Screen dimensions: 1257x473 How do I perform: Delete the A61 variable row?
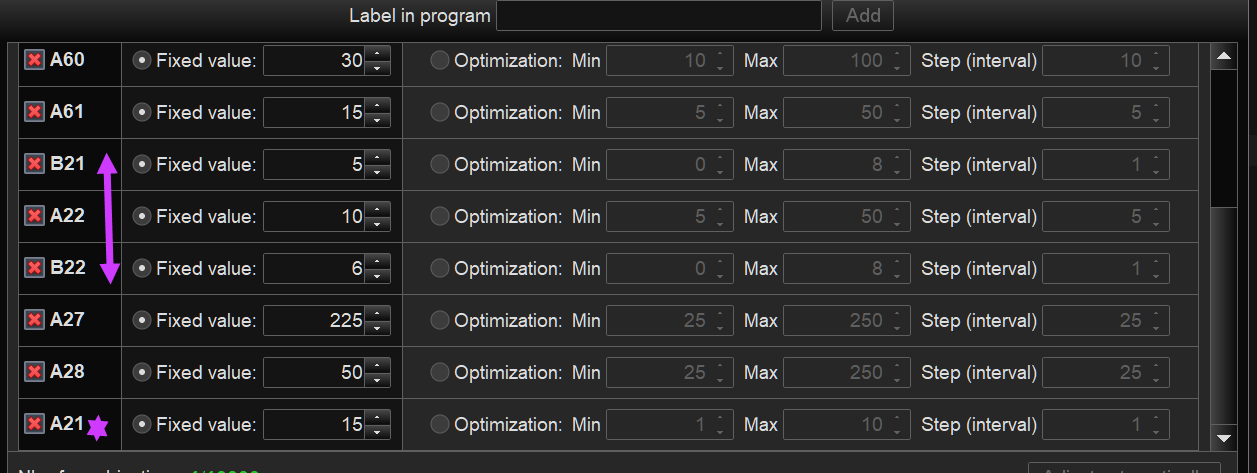[x=34, y=112]
